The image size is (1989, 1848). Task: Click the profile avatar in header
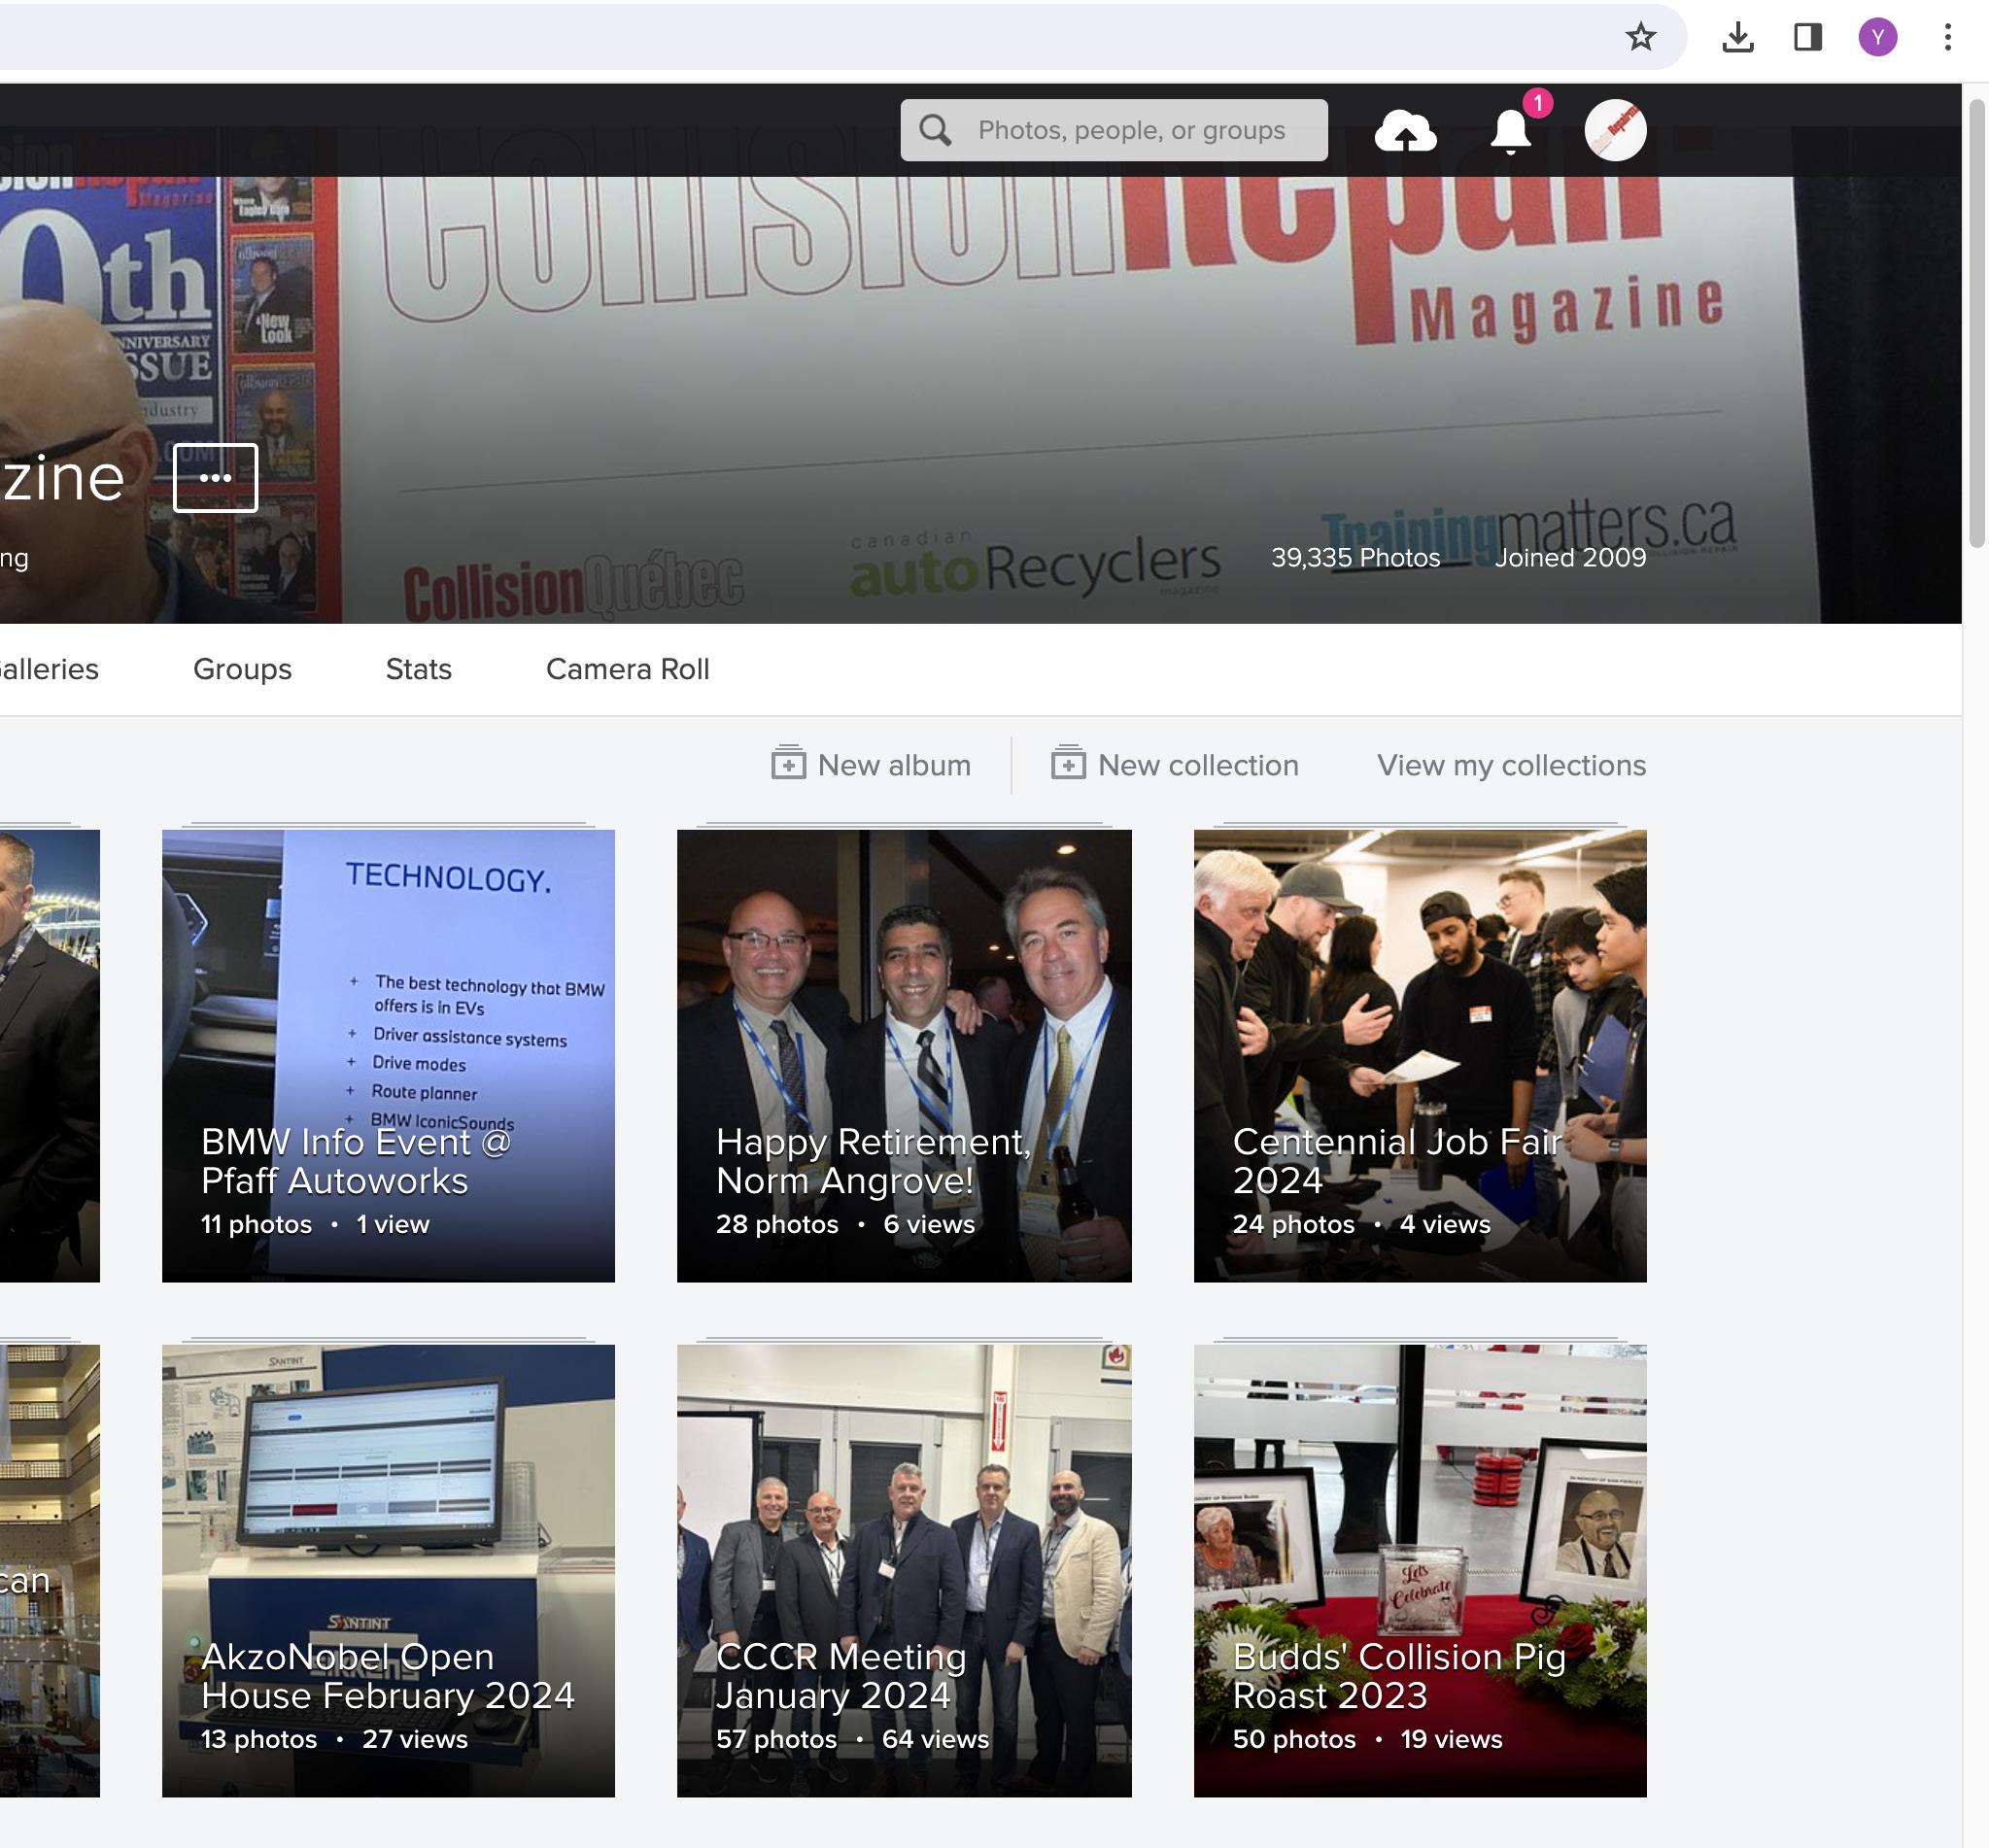pos(1615,130)
